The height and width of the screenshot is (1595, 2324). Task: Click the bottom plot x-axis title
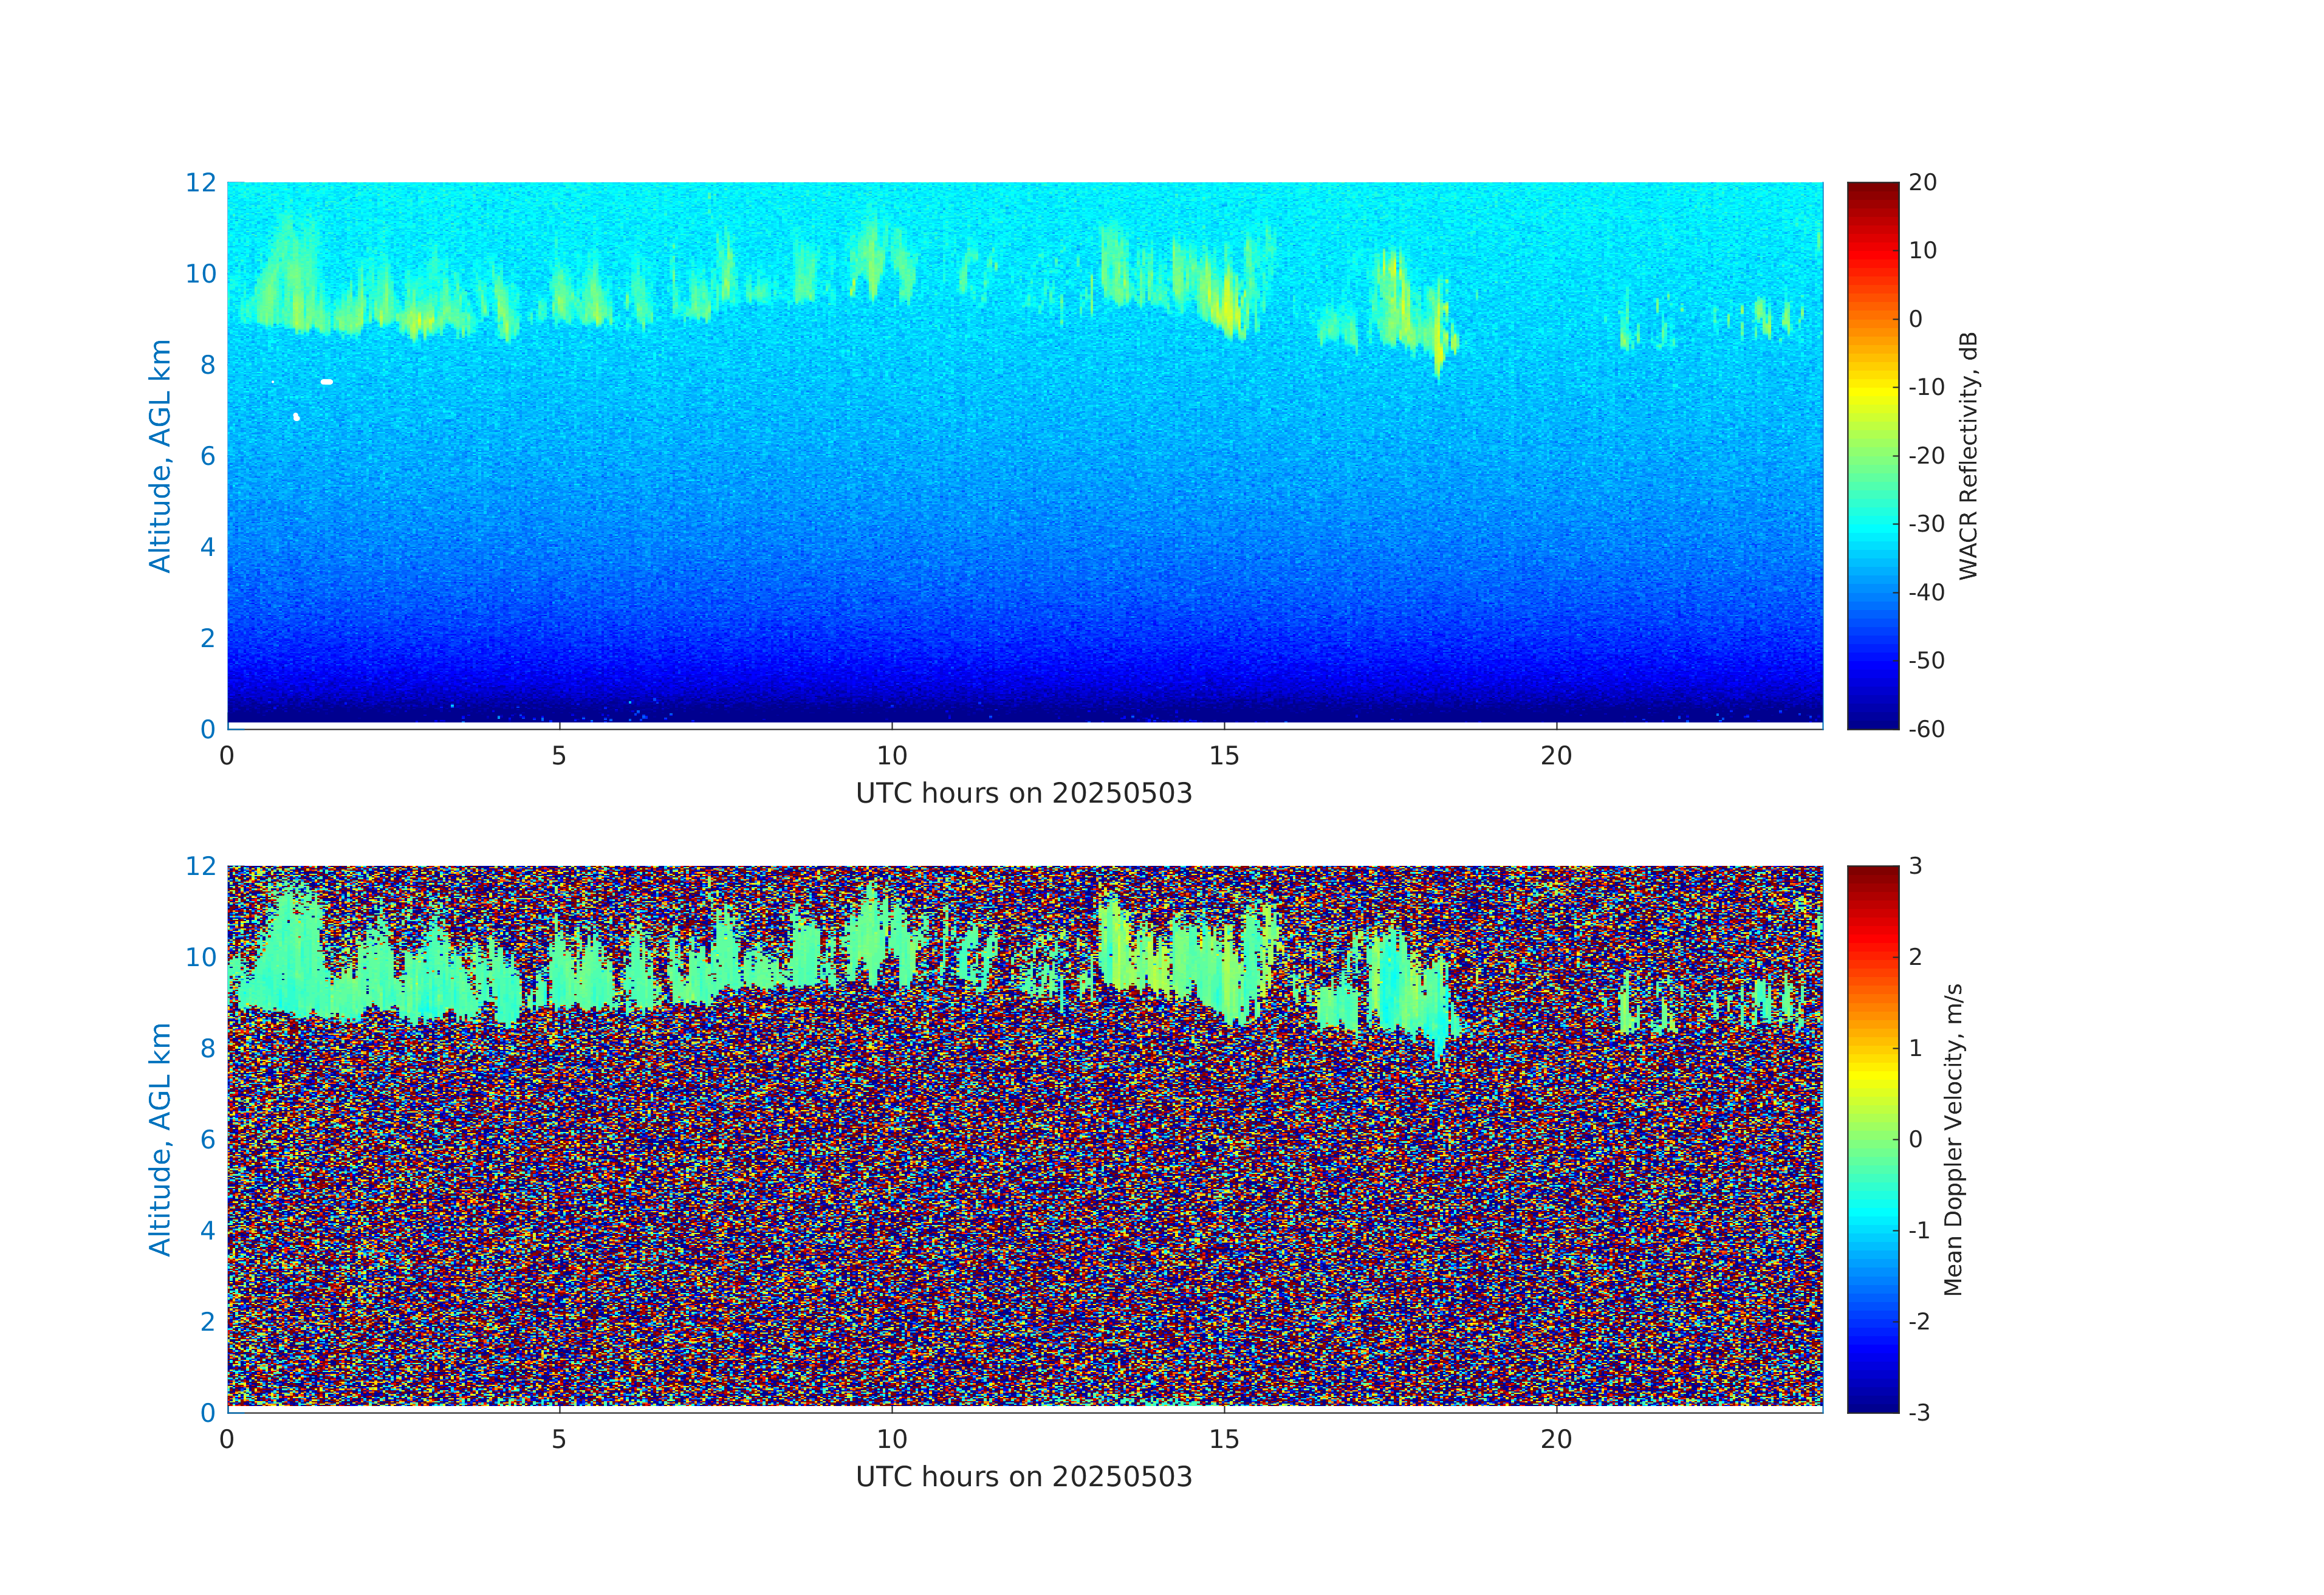coord(1024,1477)
